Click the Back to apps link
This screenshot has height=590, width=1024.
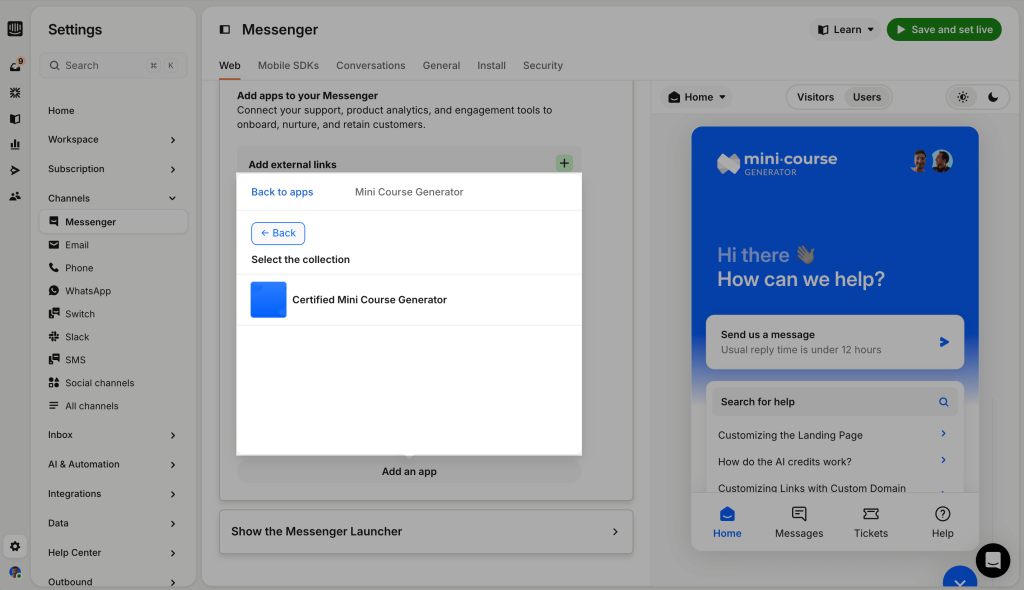click(282, 192)
